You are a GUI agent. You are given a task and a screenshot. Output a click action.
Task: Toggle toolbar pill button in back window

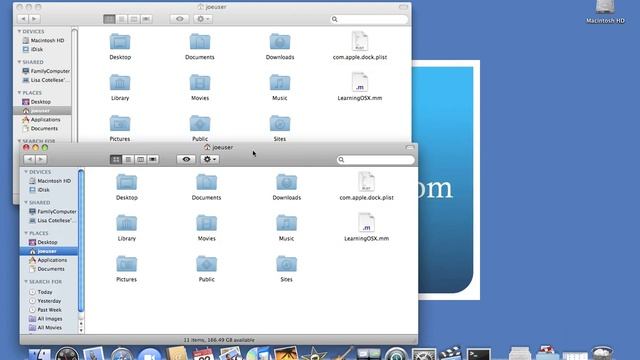[x=403, y=7]
